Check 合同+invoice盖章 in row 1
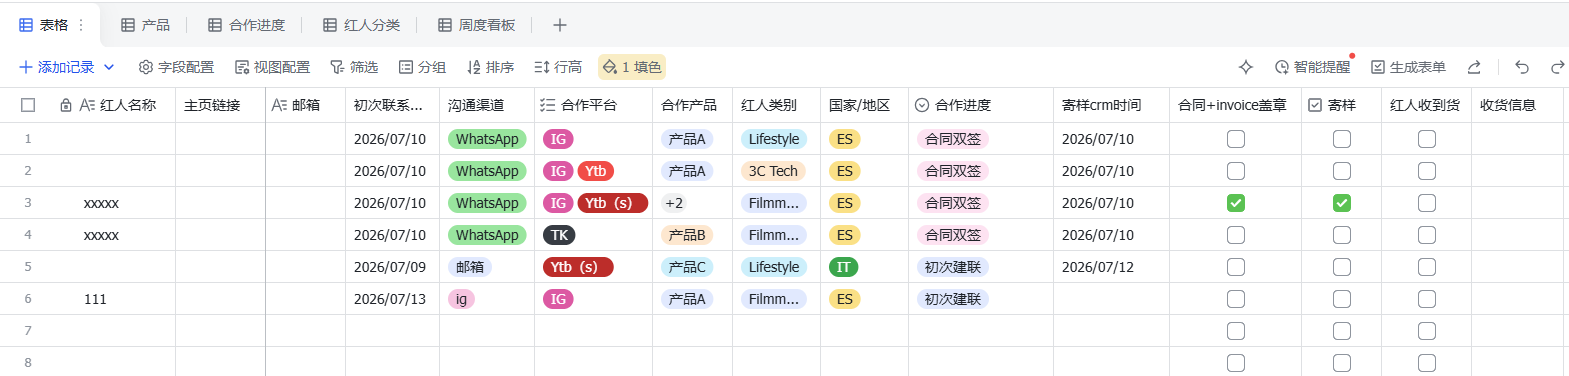Screen dimensions: 1569x376 coord(1236,139)
